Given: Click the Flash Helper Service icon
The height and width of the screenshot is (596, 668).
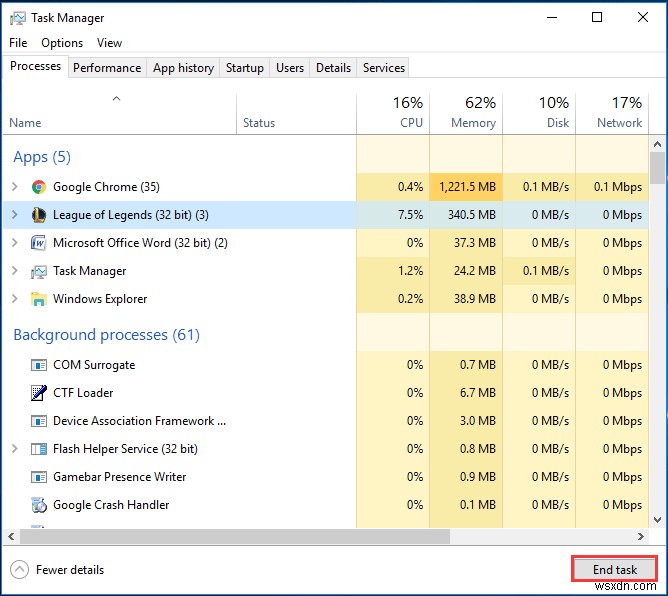Looking at the screenshot, I should (39, 449).
